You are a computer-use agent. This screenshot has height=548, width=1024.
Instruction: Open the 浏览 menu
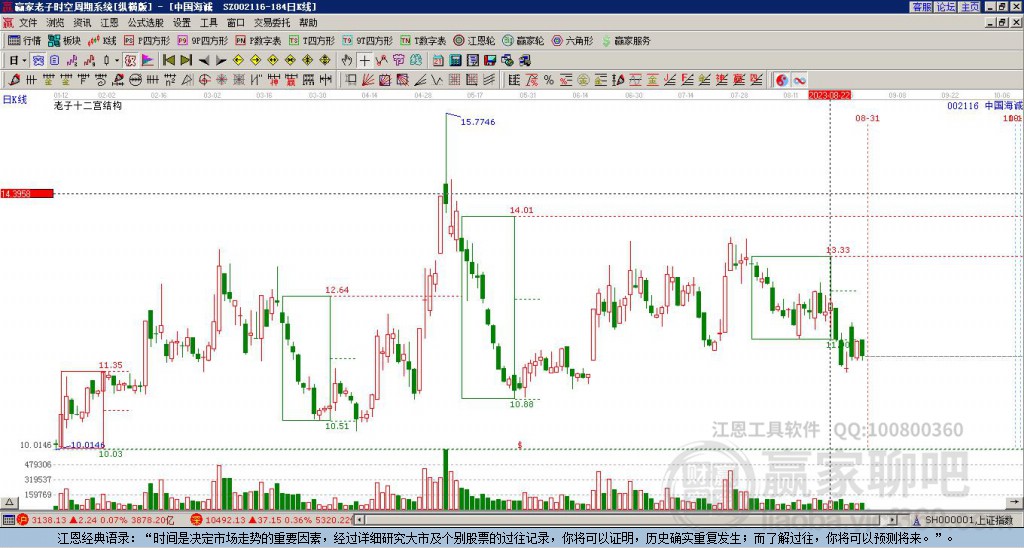[x=55, y=23]
